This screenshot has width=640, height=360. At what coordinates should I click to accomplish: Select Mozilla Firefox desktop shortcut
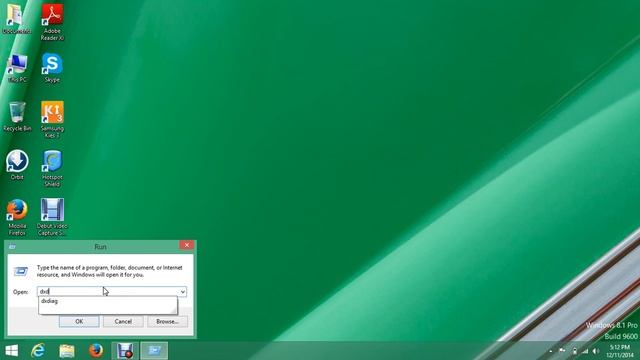tap(17, 217)
